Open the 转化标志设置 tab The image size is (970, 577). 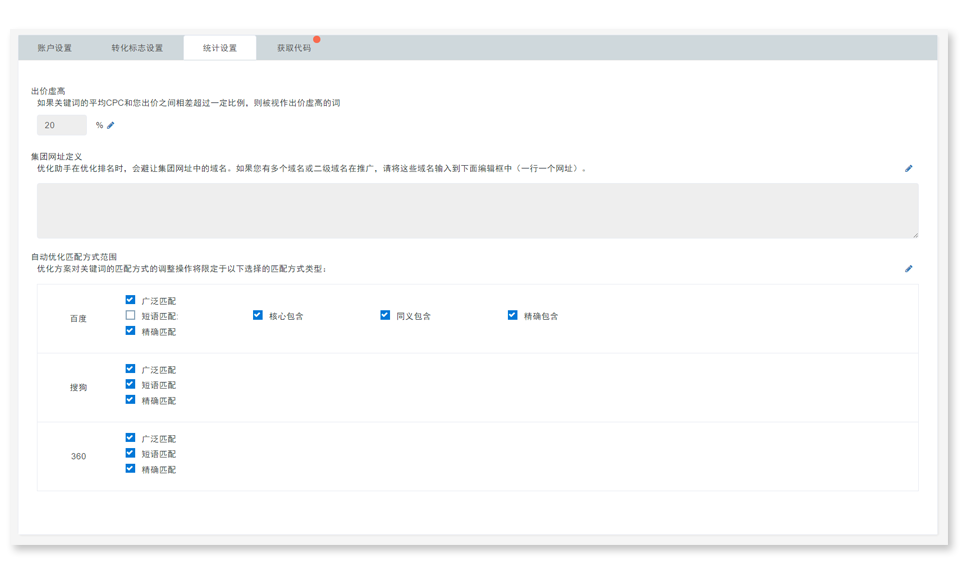point(137,48)
